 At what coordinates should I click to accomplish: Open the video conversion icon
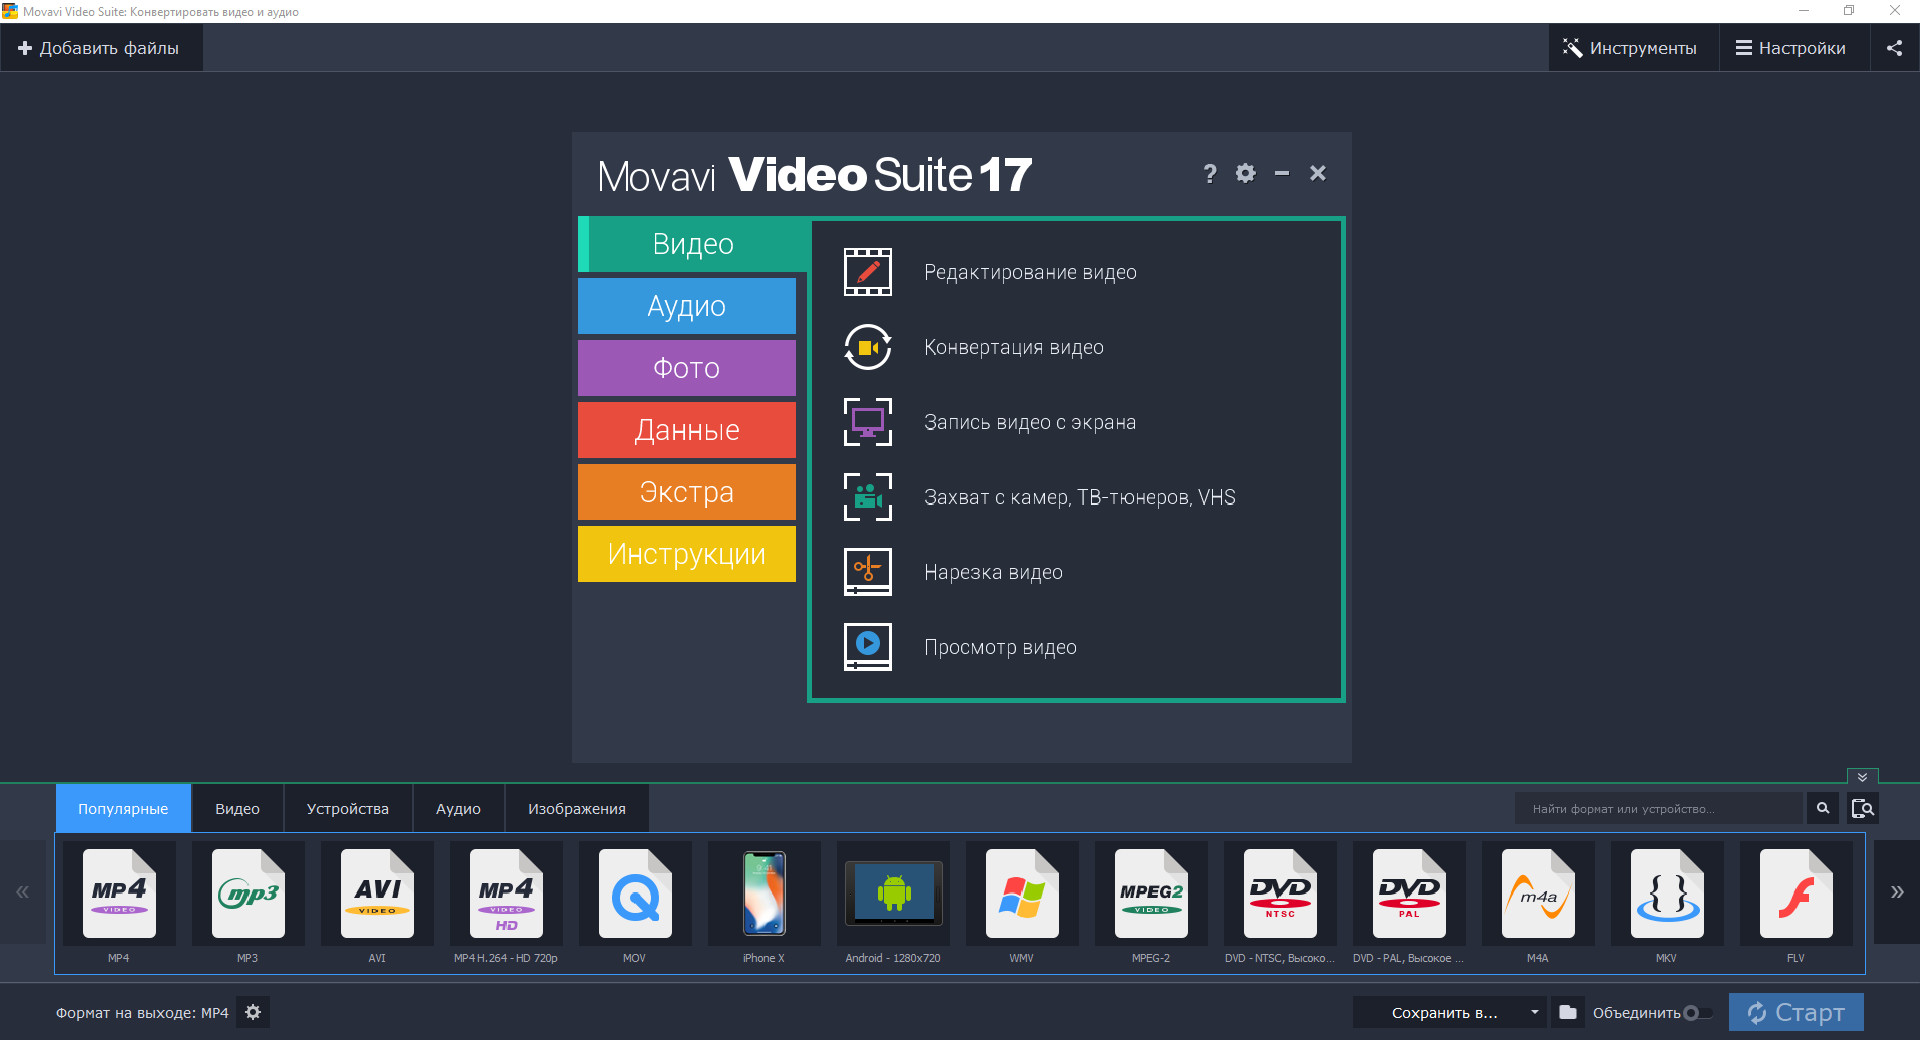click(x=867, y=347)
